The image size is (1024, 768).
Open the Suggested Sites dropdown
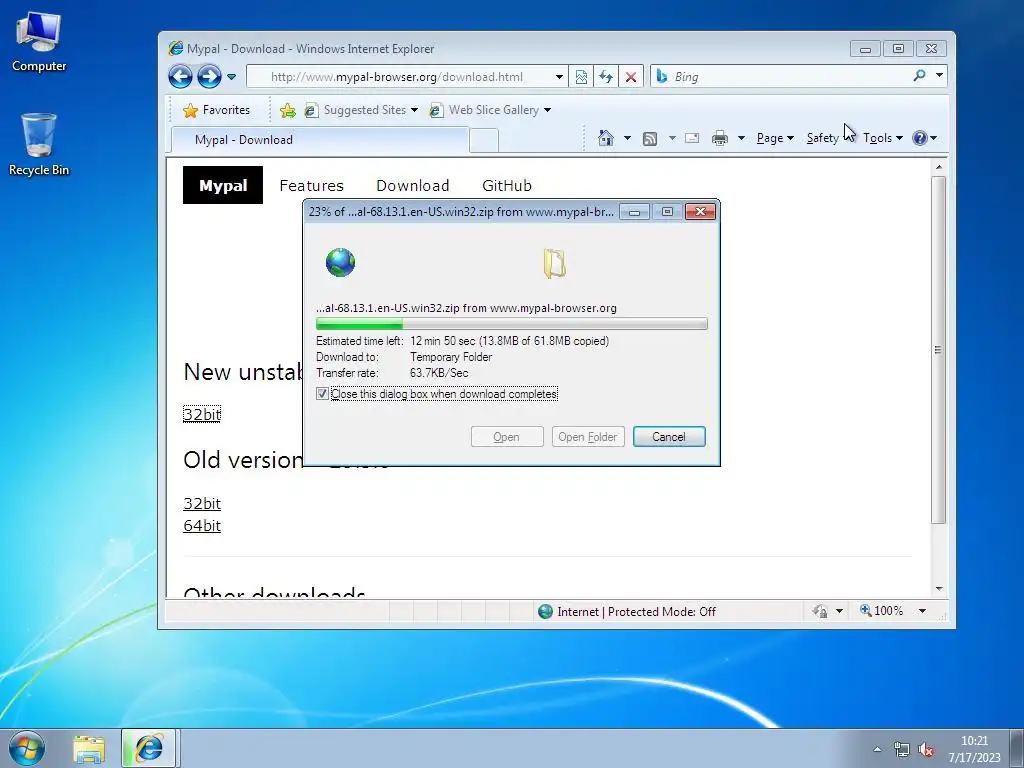click(361, 110)
